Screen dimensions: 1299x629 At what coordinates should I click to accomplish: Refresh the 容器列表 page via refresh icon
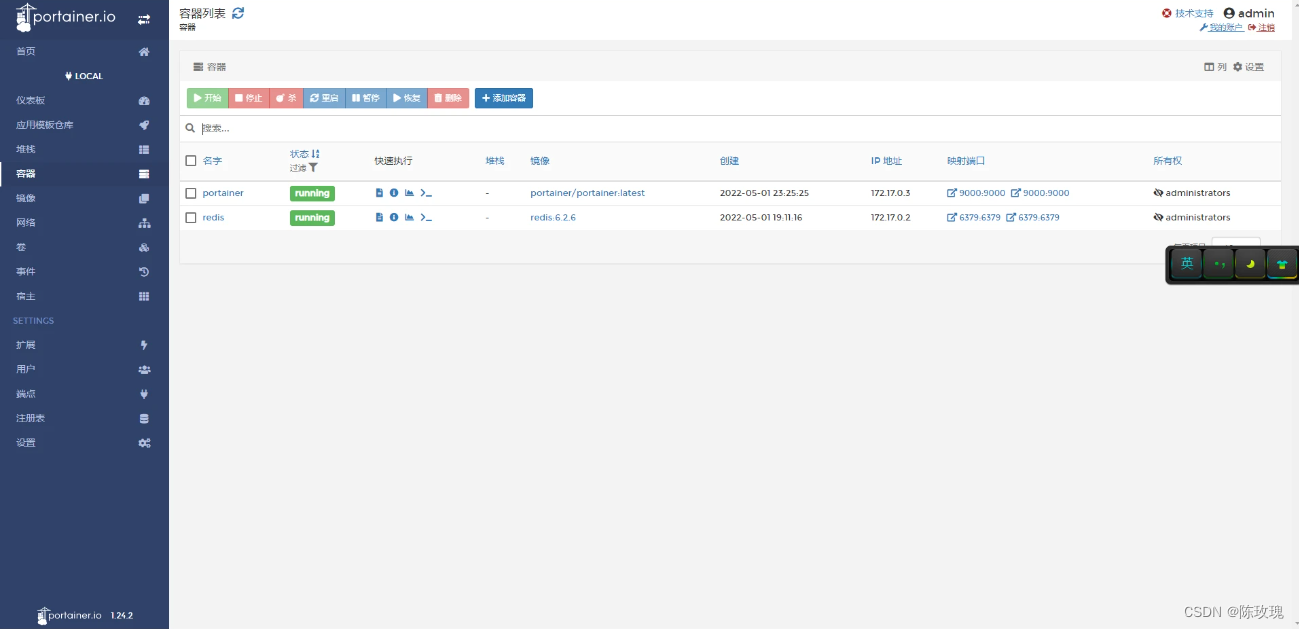pyautogui.click(x=237, y=13)
